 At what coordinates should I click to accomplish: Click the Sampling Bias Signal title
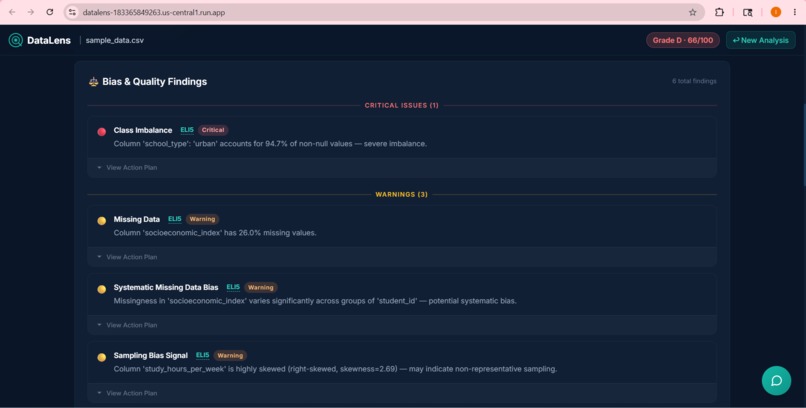(x=151, y=355)
